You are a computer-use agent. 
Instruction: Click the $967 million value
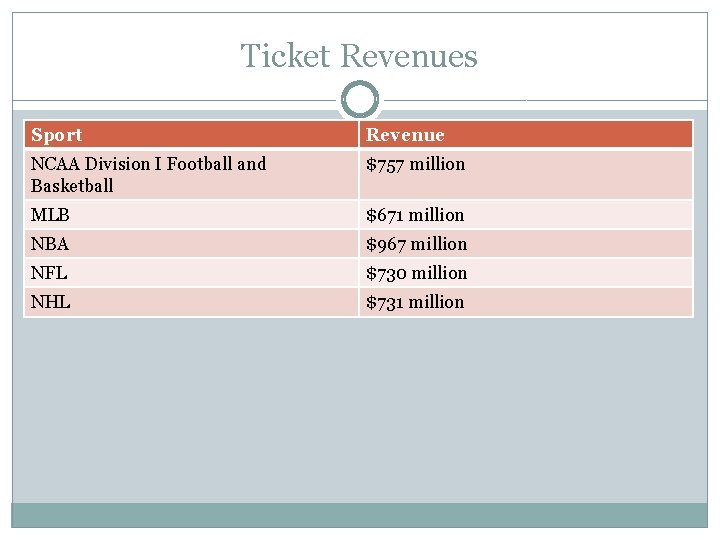click(x=416, y=244)
